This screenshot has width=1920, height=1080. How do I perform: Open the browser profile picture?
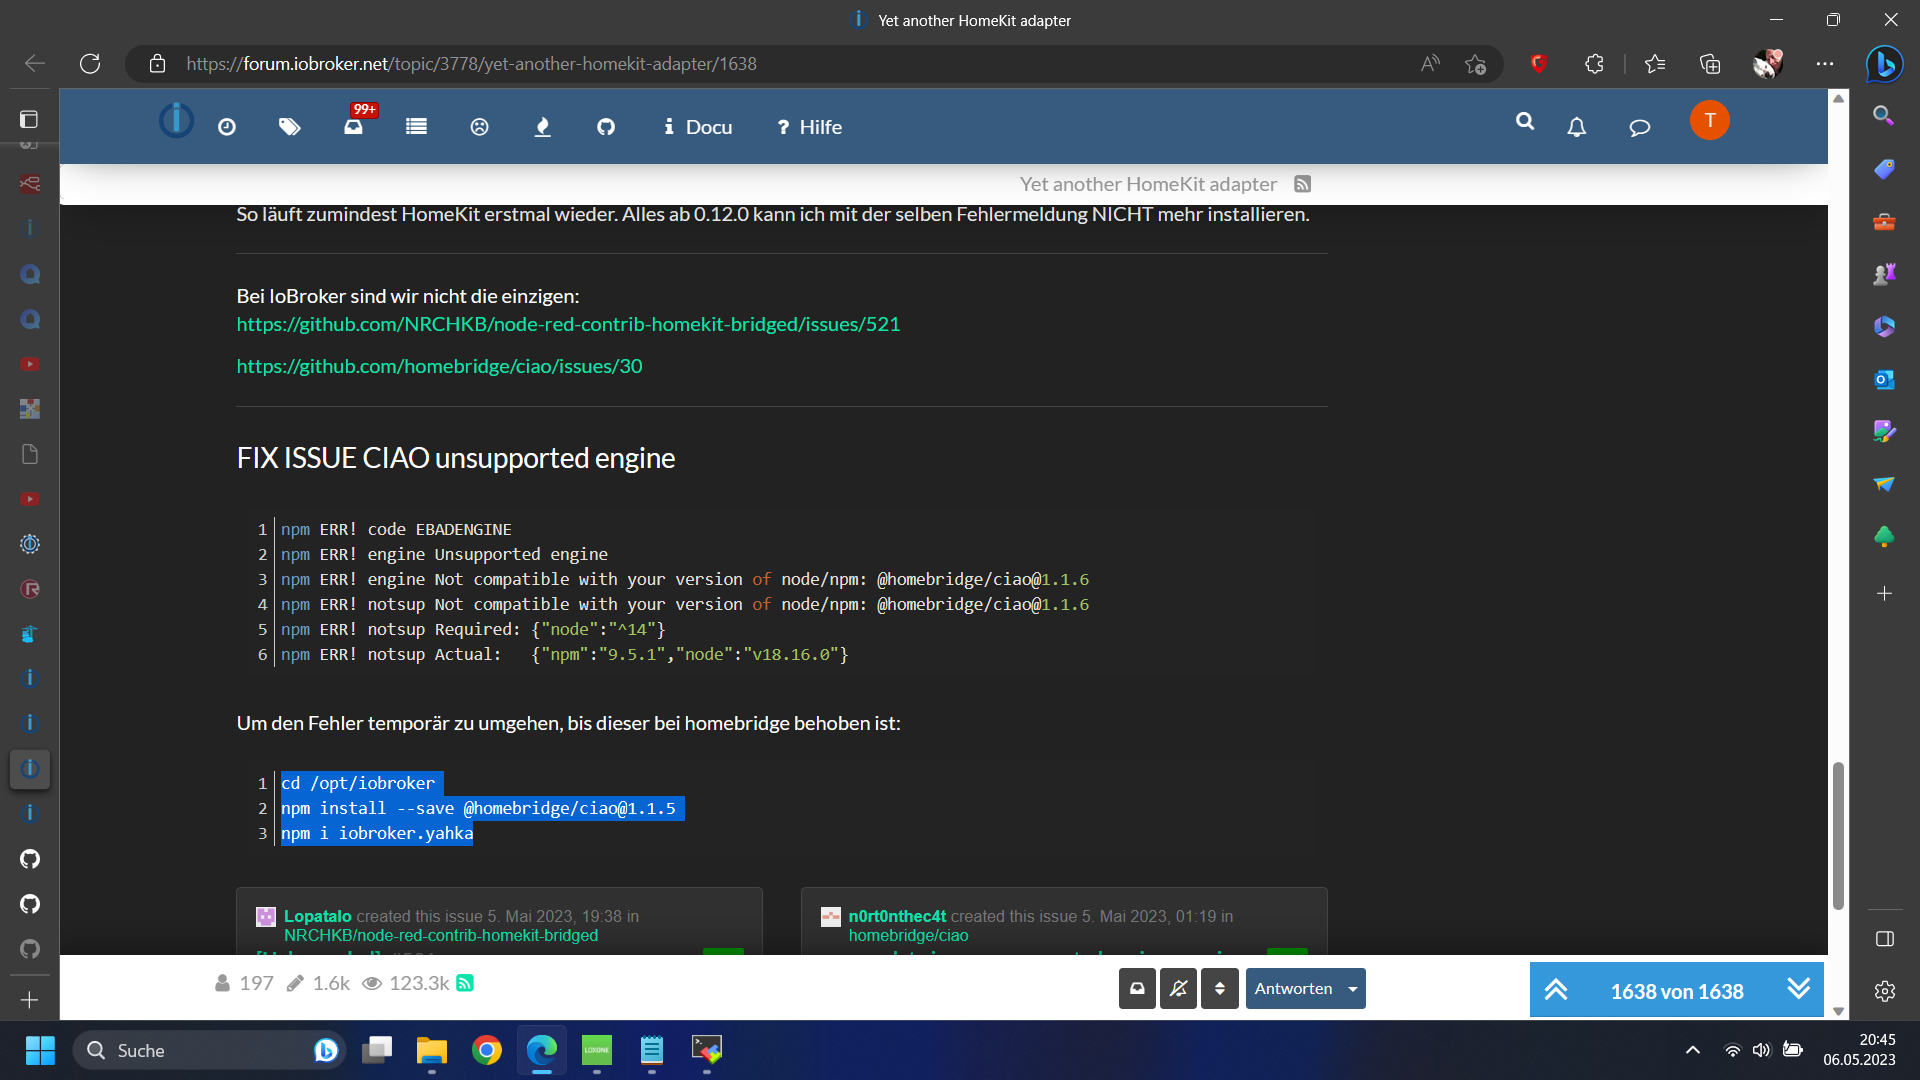[x=1767, y=63]
